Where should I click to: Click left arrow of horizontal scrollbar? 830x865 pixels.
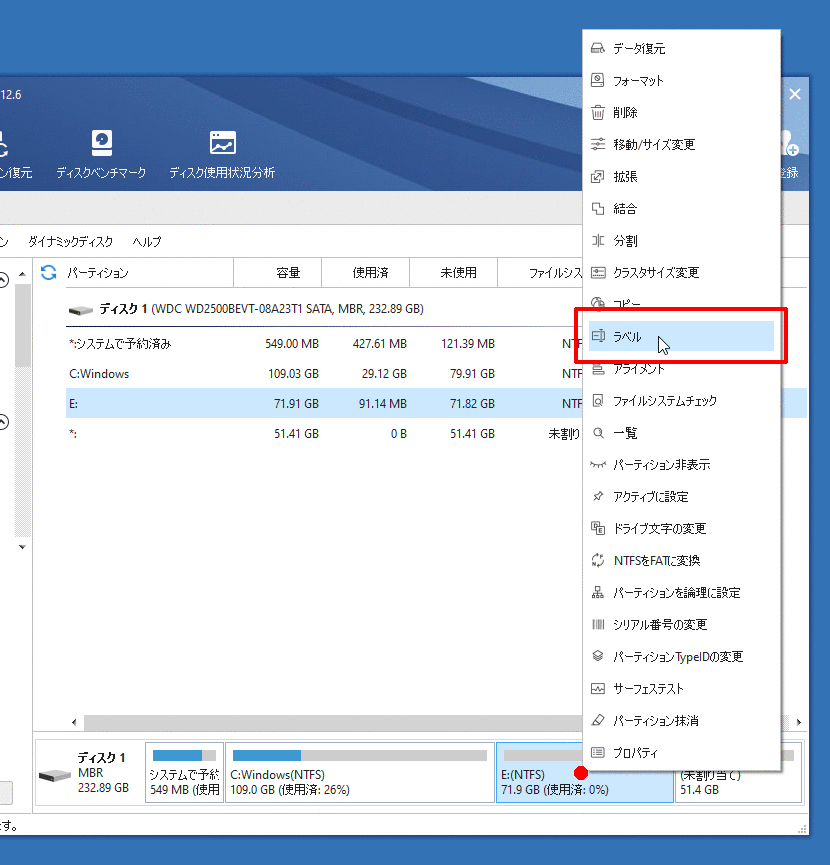(72, 722)
